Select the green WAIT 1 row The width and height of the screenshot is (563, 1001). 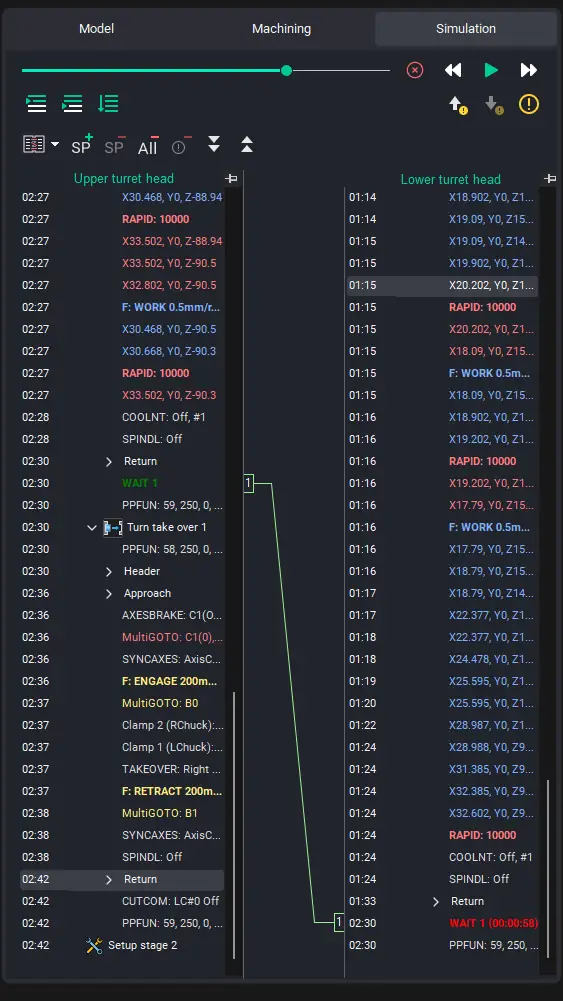click(x=122, y=483)
